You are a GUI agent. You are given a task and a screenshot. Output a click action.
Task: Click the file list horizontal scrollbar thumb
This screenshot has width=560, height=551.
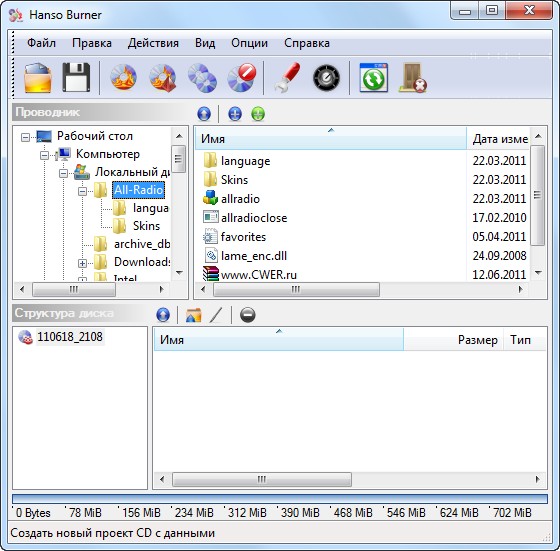pyautogui.click(x=296, y=289)
